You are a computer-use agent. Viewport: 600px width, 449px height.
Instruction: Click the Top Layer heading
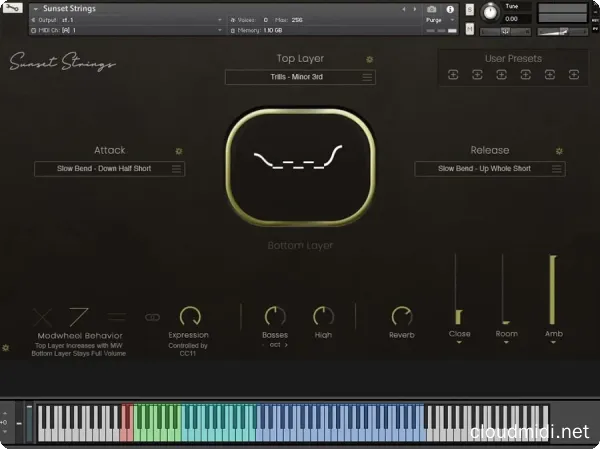coord(300,59)
